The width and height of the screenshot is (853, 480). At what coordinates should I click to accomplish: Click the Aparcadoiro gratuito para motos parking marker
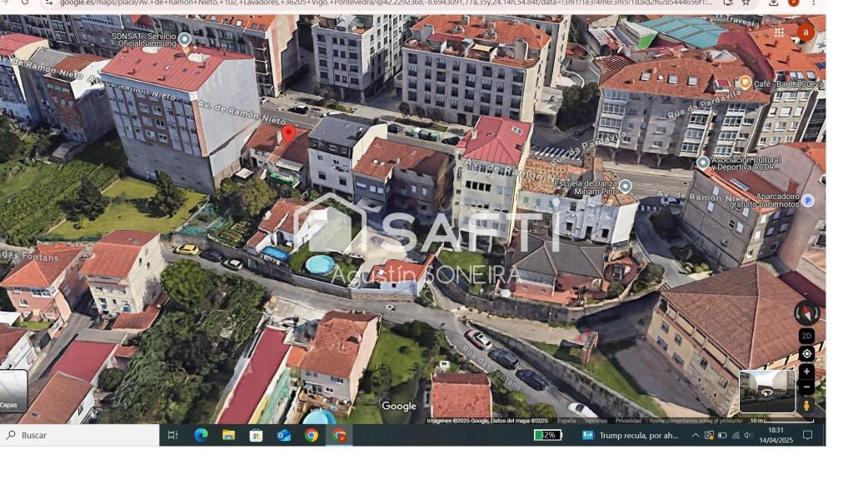[807, 200]
